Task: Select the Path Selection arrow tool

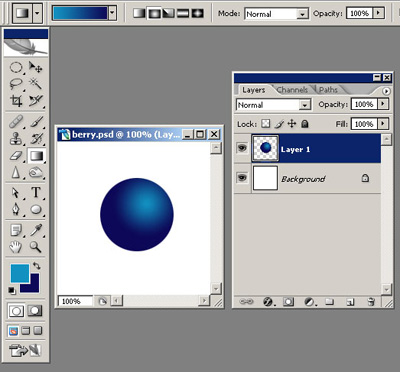Action: coord(16,193)
